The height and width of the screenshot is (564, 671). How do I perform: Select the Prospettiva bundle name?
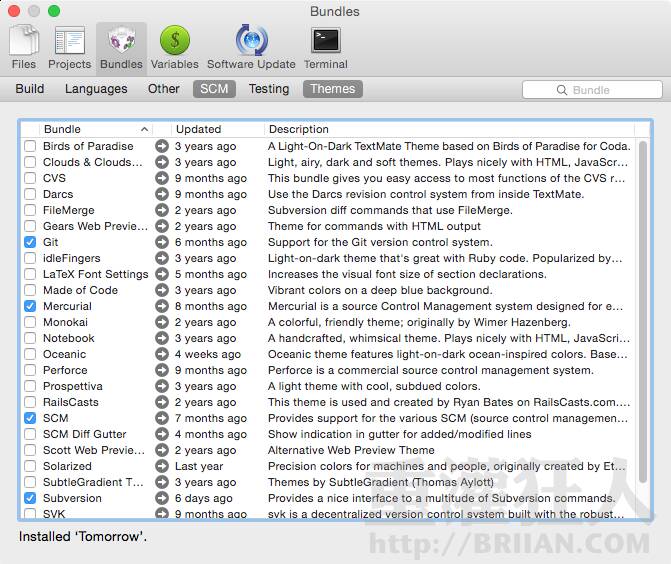click(73, 386)
